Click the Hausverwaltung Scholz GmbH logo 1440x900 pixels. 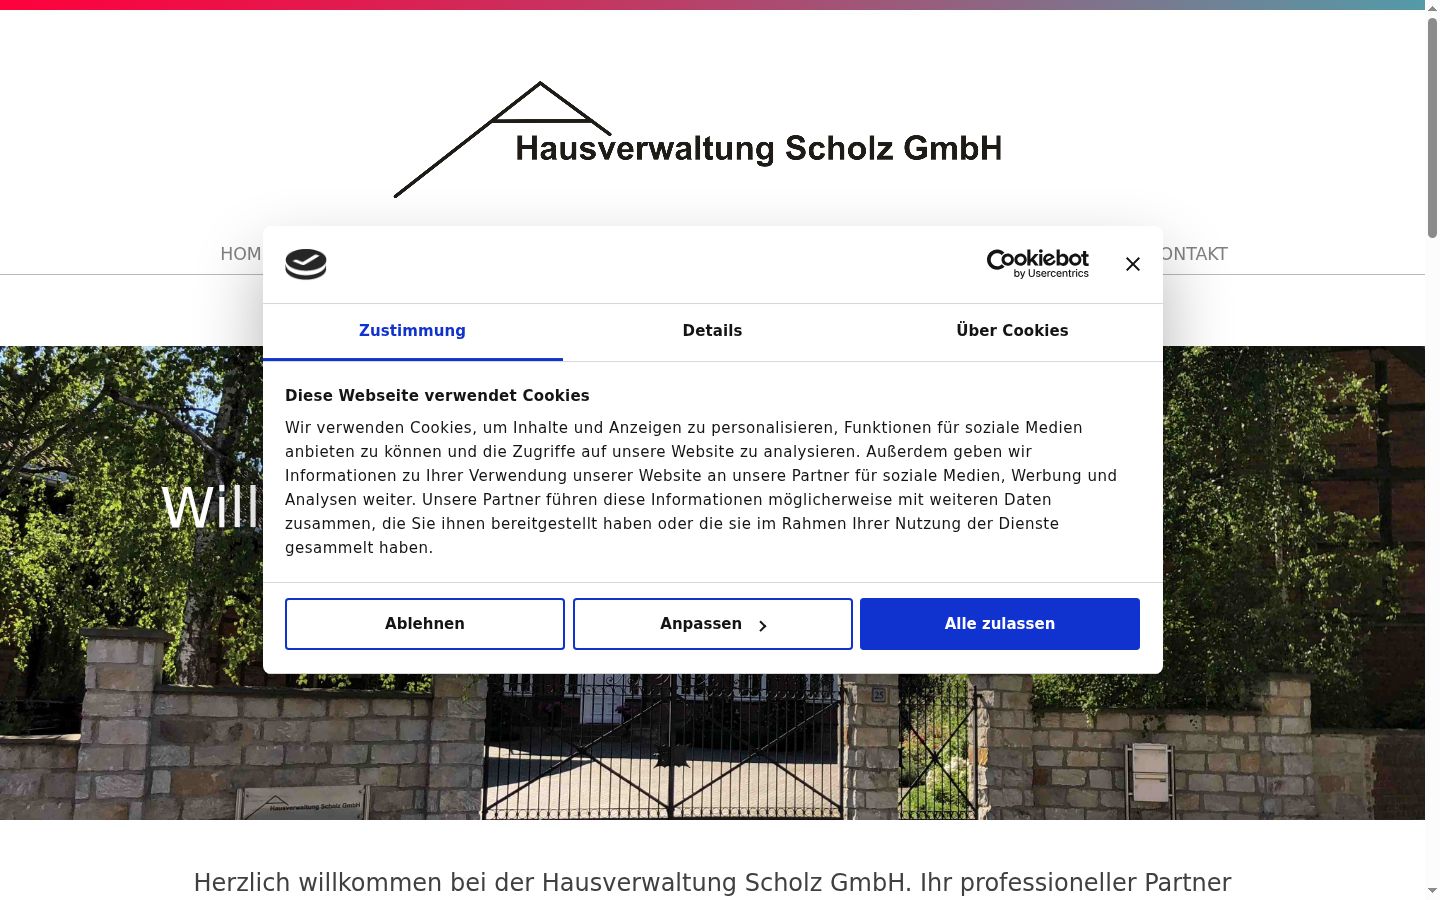tap(698, 140)
